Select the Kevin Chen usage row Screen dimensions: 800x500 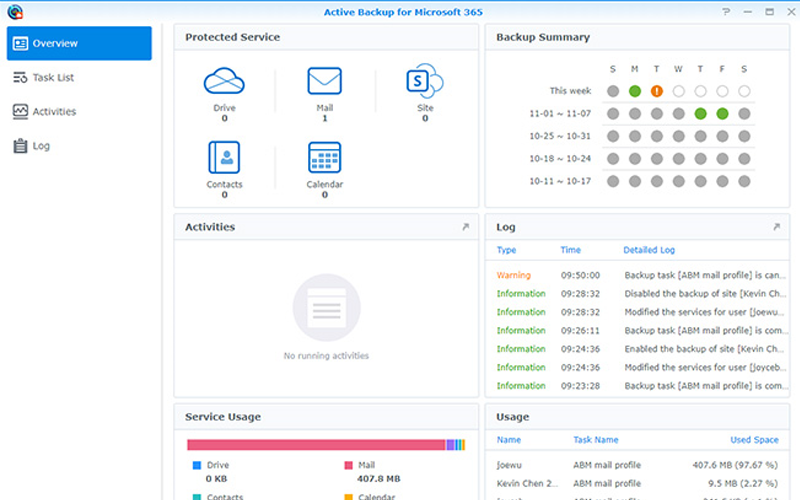[x=638, y=484]
